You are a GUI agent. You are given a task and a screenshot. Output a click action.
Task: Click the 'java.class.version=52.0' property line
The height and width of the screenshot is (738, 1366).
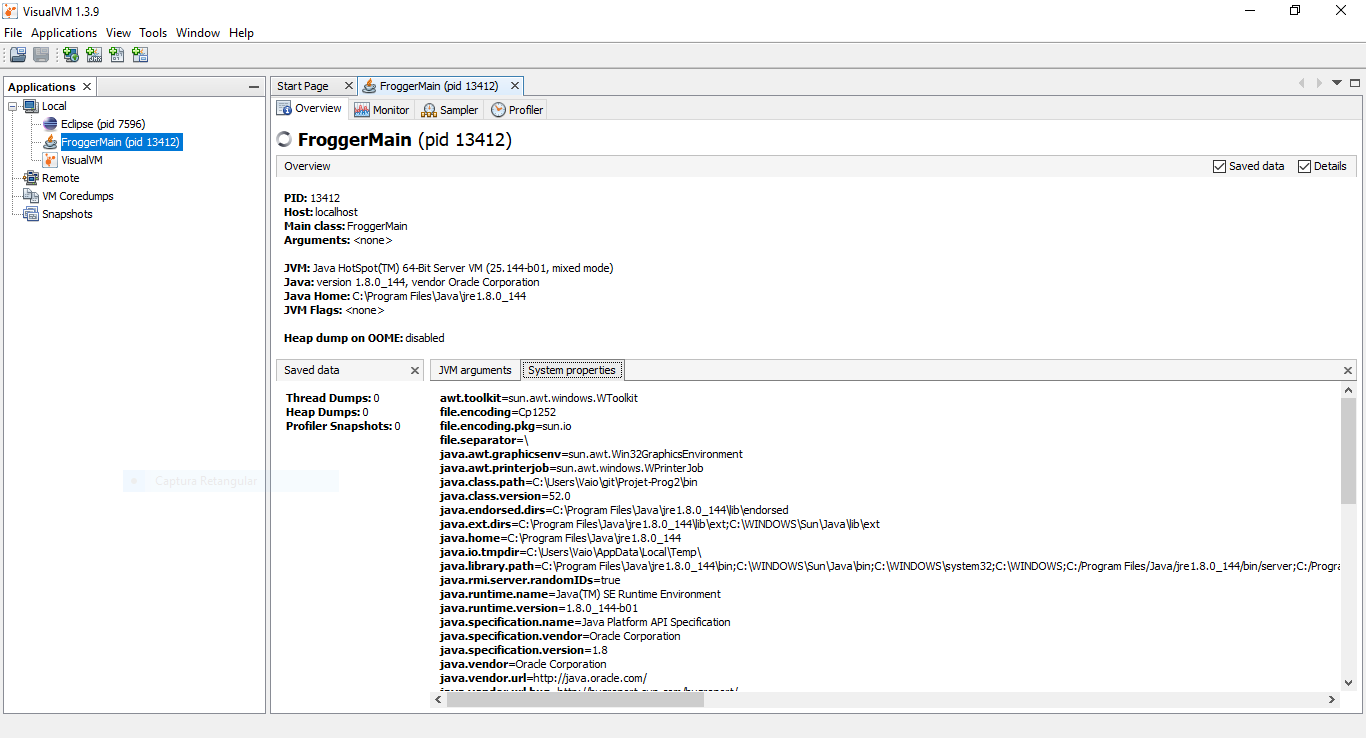[x=505, y=496]
